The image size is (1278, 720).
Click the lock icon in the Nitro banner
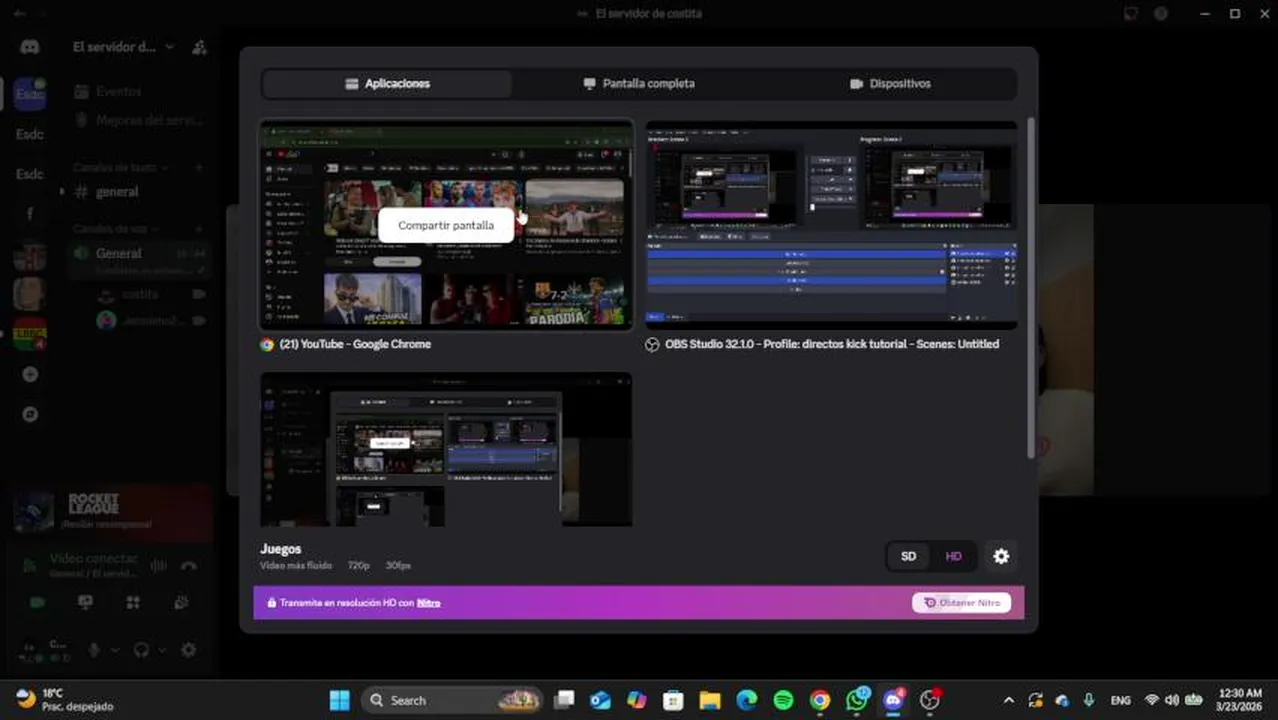(x=271, y=603)
